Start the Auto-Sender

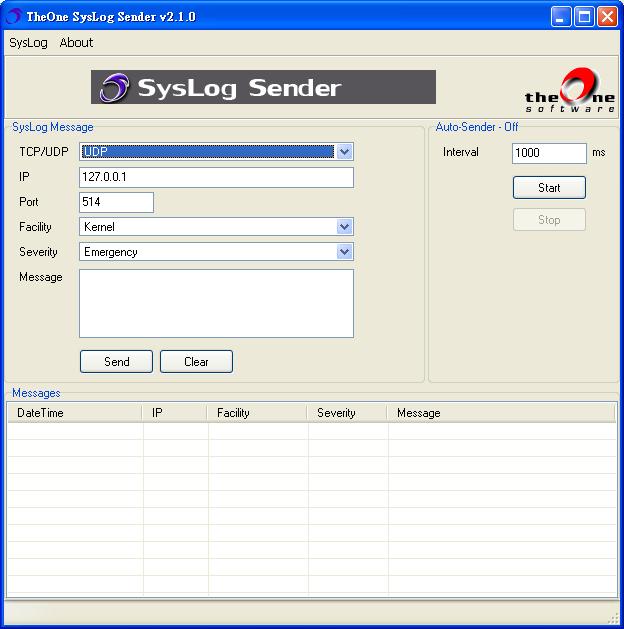coord(549,187)
